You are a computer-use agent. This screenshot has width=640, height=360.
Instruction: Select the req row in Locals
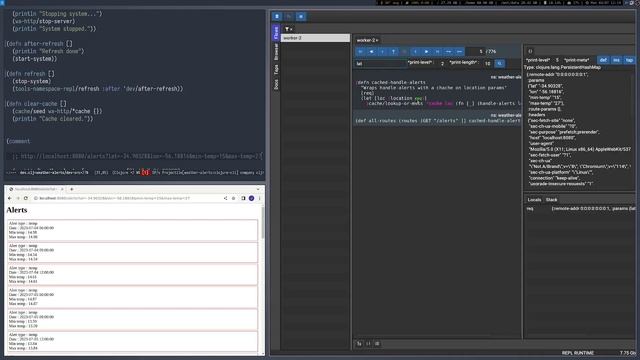point(580,209)
